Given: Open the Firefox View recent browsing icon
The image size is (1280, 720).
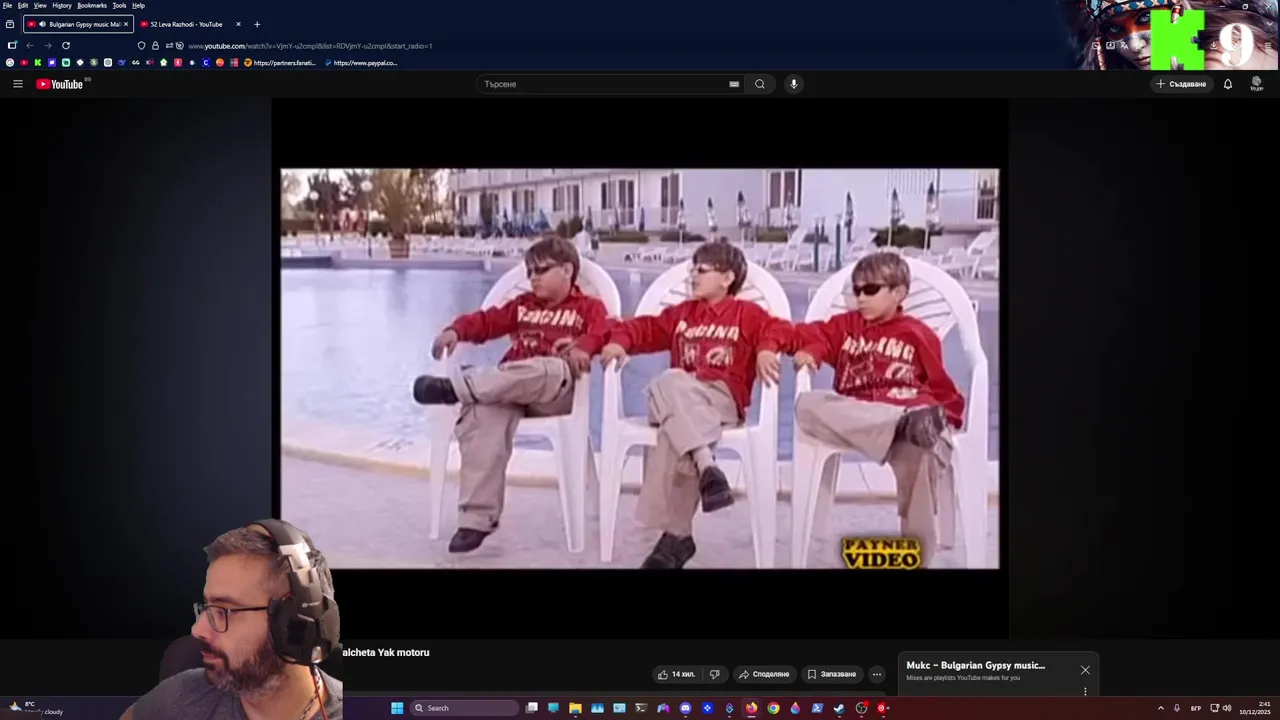Looking at the screenshot, I should click(10, 24).
